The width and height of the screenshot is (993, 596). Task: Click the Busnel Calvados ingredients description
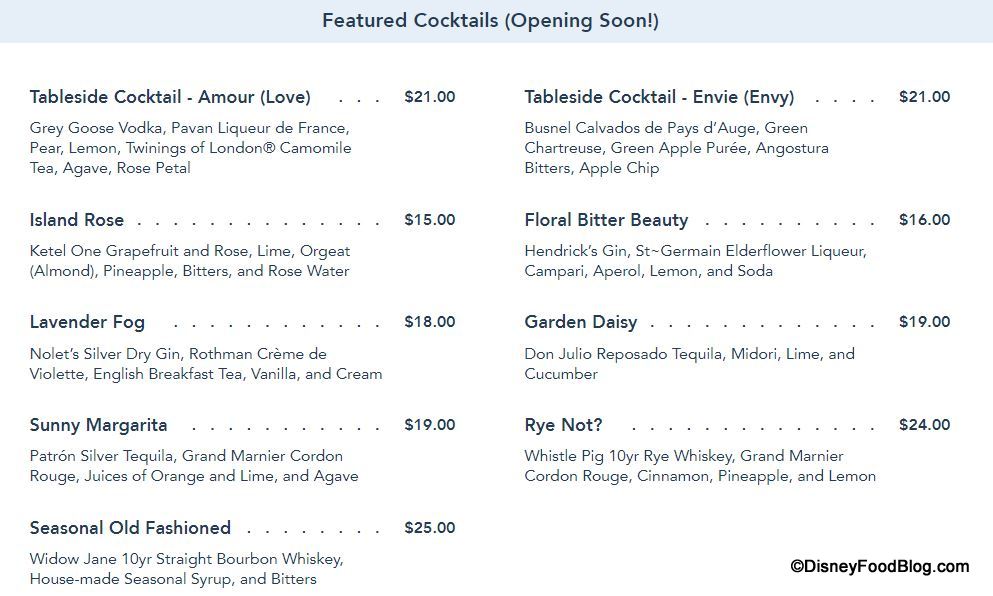[x=676, y=148]
